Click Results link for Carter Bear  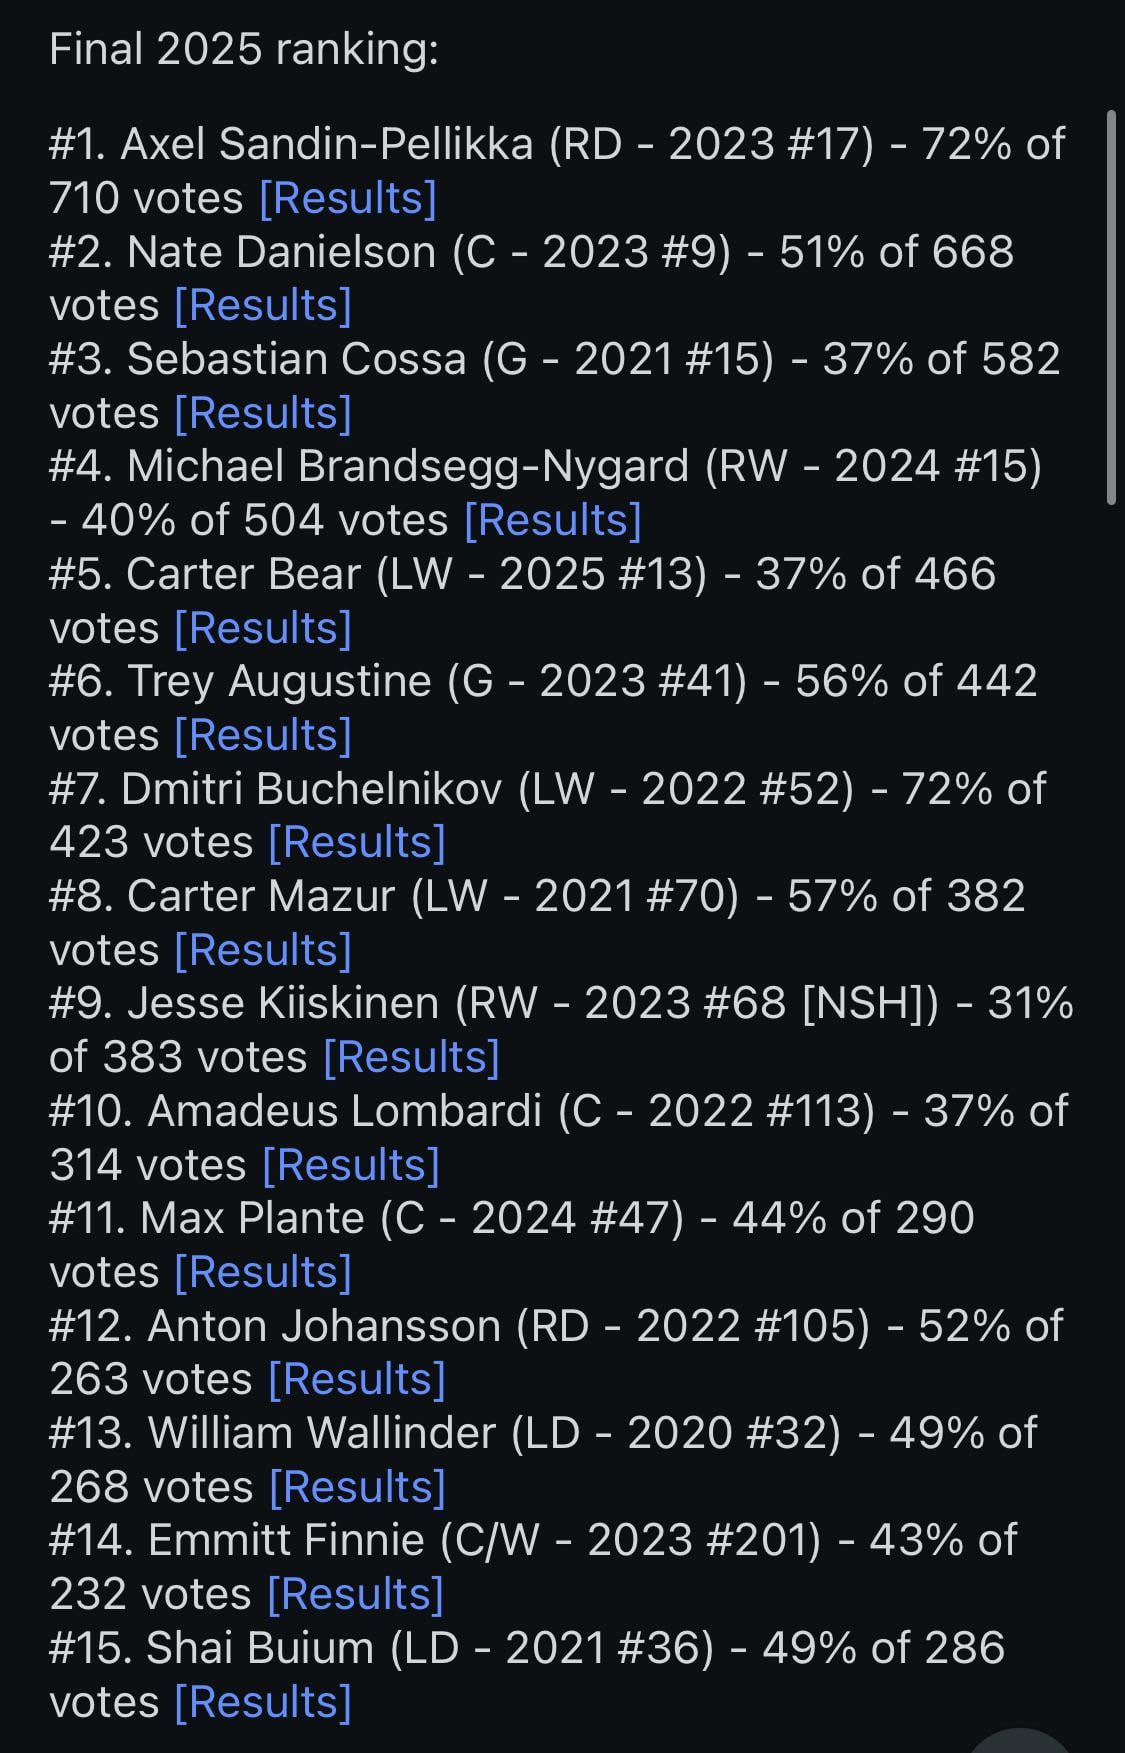[x=262, y=628]
